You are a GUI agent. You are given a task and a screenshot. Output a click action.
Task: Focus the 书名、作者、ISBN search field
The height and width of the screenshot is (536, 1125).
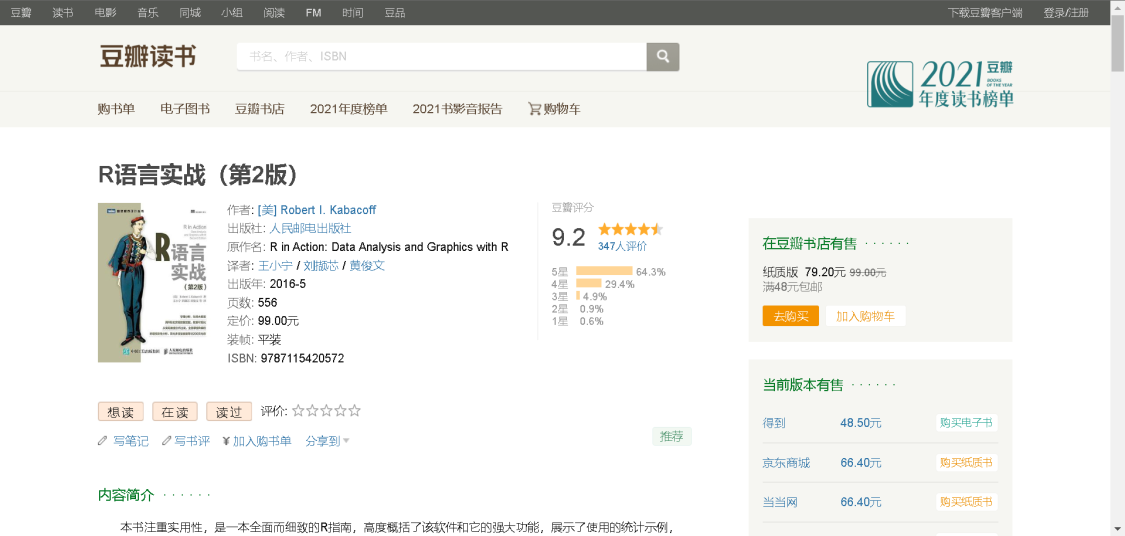click(x=442, y=57)
